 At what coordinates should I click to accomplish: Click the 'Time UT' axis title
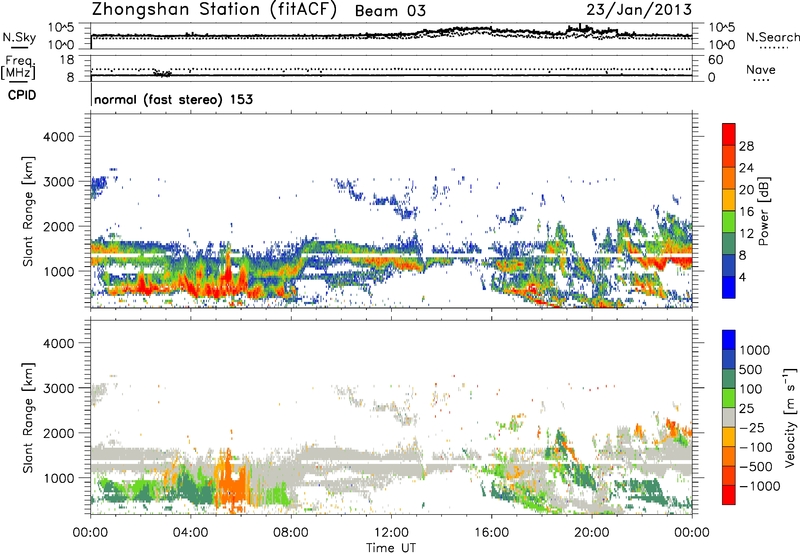pos(391,548)
